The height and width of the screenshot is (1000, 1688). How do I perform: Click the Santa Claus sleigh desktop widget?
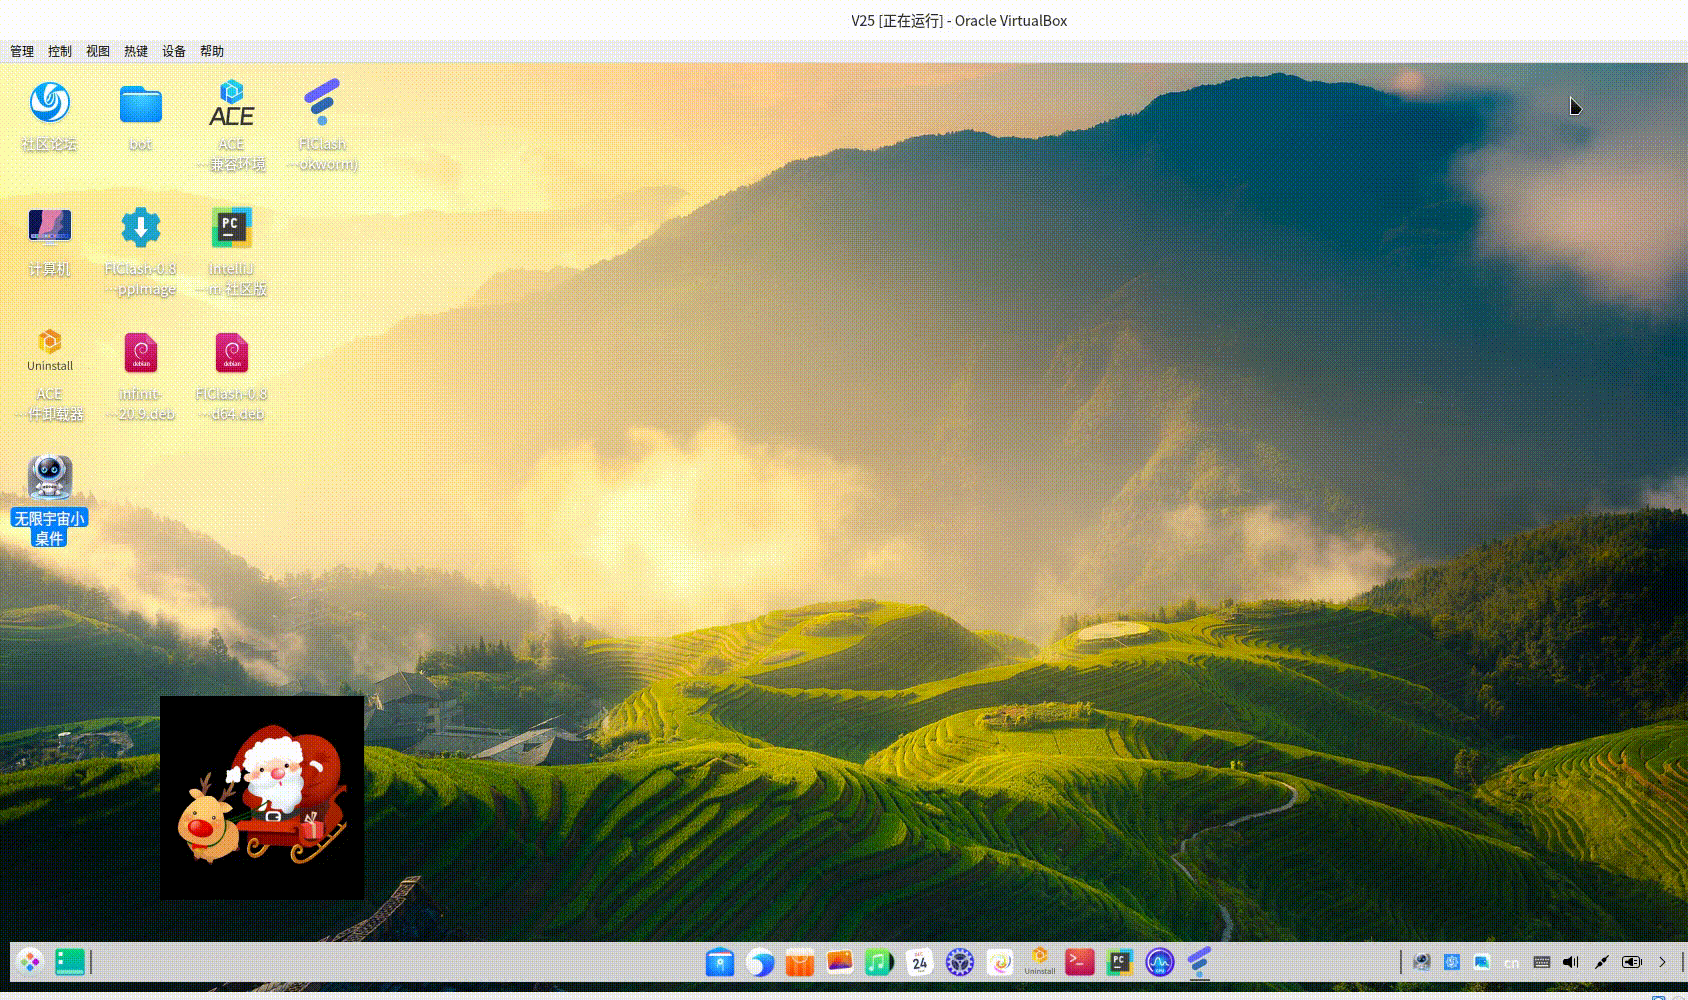pos(262,798)
